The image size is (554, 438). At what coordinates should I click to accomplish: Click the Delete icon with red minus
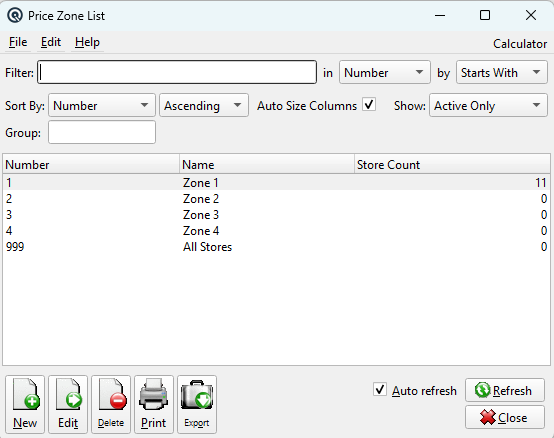coord(111,404)
